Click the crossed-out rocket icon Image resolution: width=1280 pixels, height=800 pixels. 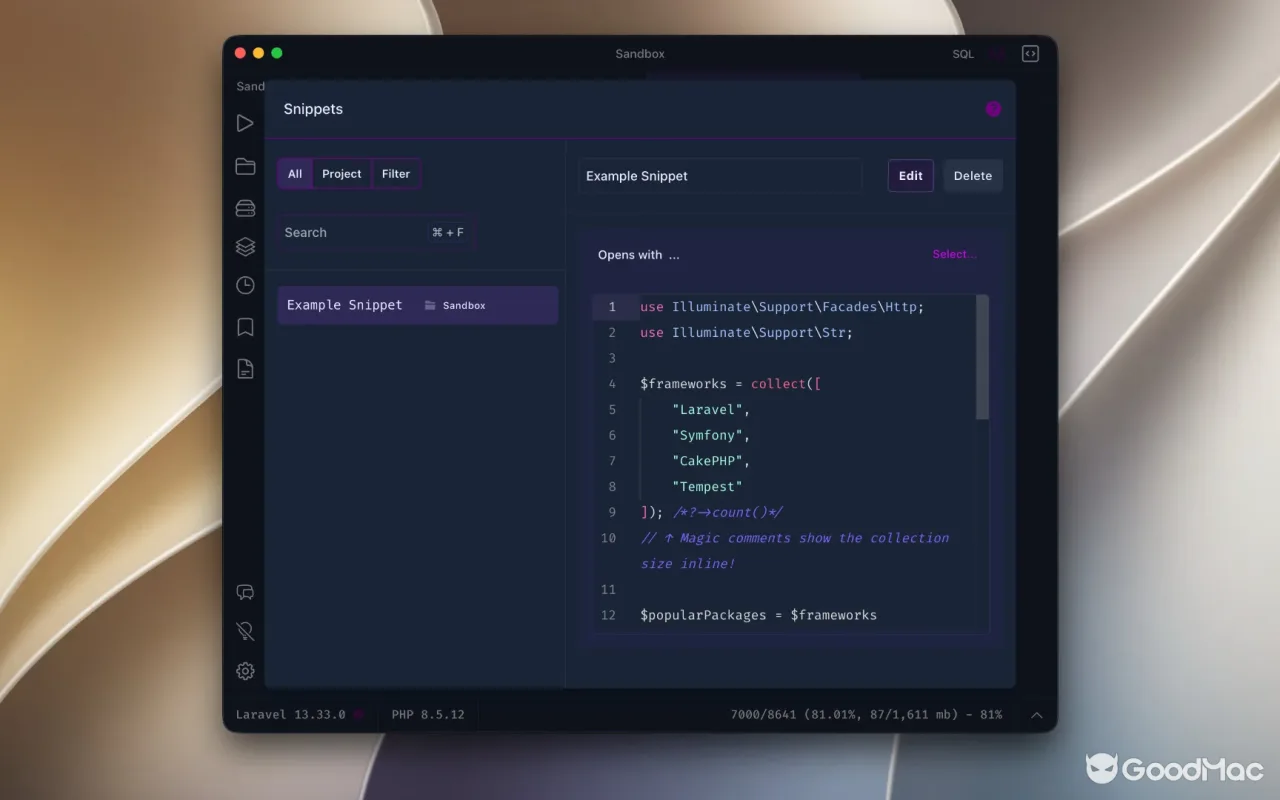pos(245,631)
